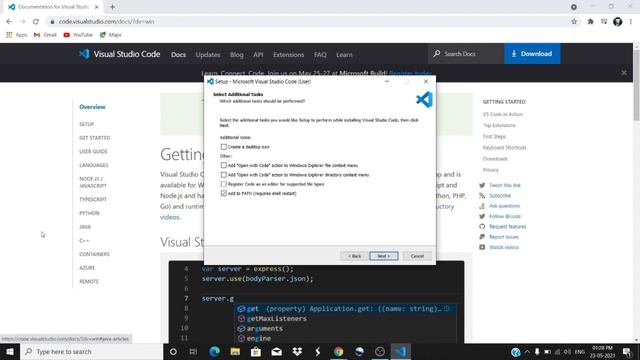Expand the USER GUIDE sidebar section

(x=93, y=151)
